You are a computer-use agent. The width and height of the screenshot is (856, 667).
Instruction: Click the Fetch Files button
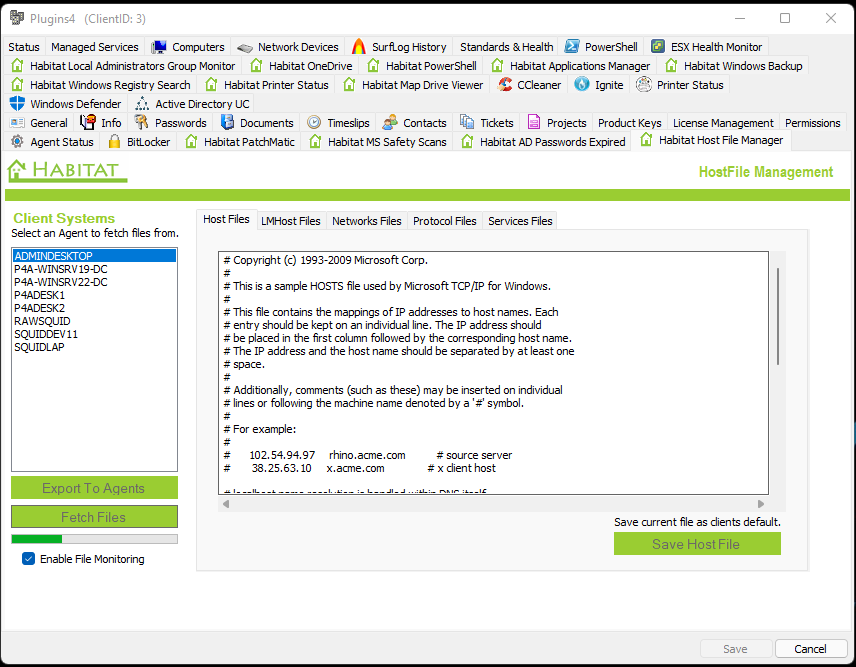(94, 516)
